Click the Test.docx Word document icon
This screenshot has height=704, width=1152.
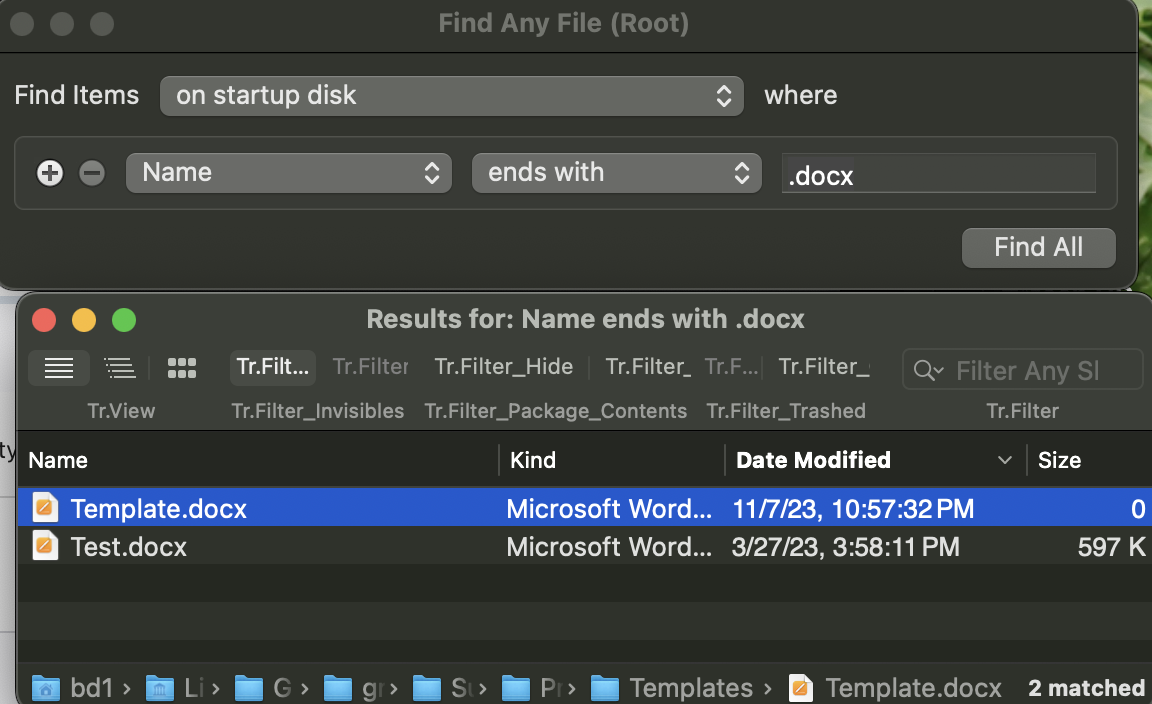[44, 546]
